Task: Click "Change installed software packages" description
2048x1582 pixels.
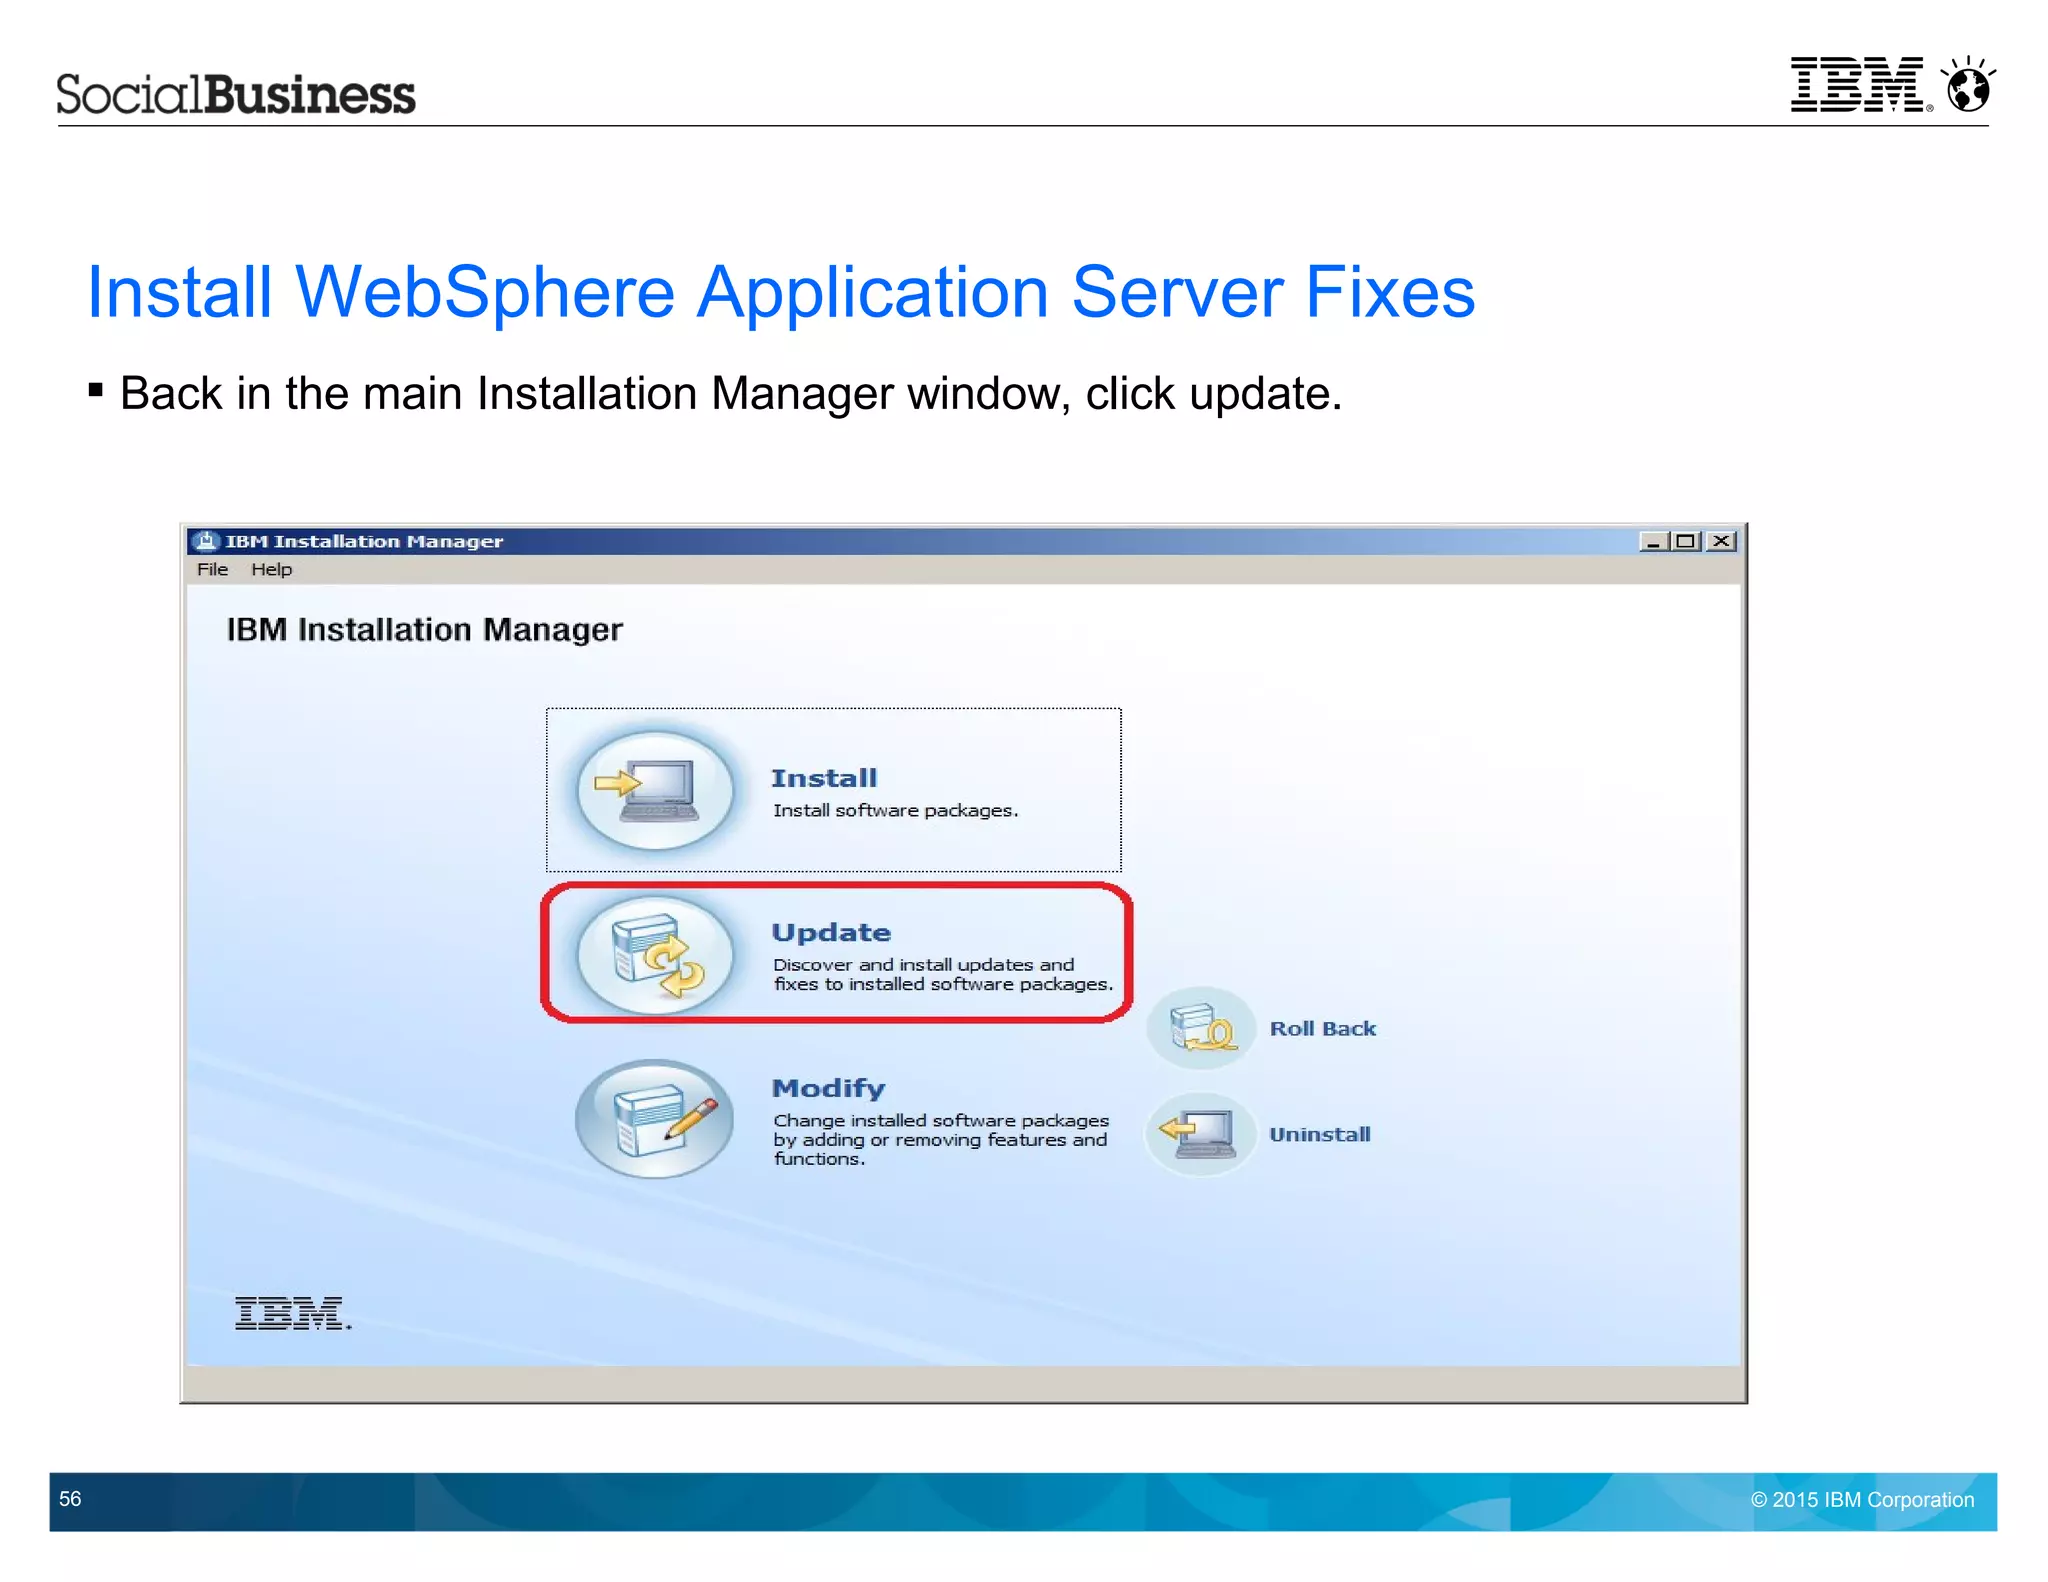Action: pyautogui.click(x=940, y=1139)
